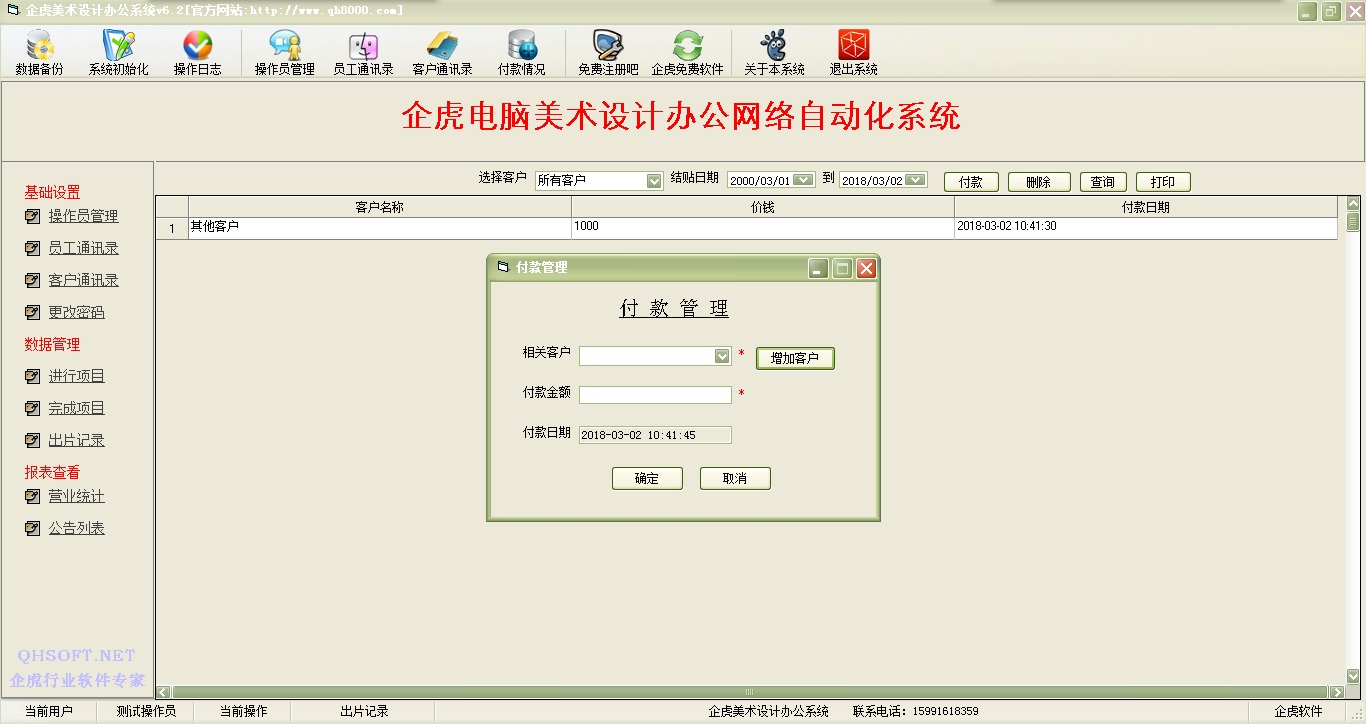Click the note icon beside 营业统计
The height and width of the screenshot is (724, 1366).
[33, 496]
